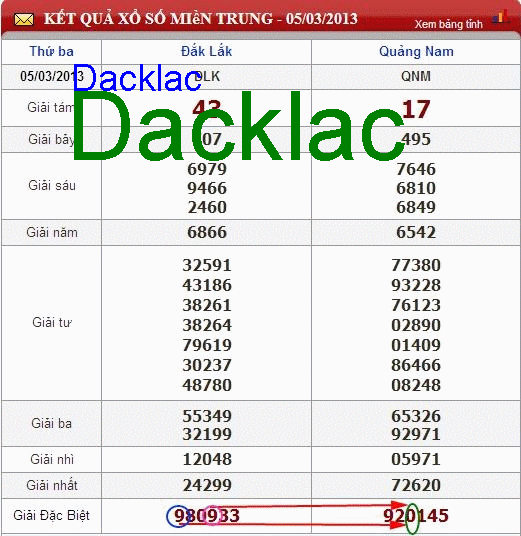The image size is (521, 536).
Task: Click the QNM code cell
Action: pyautogui.click(x=416, y=76)
